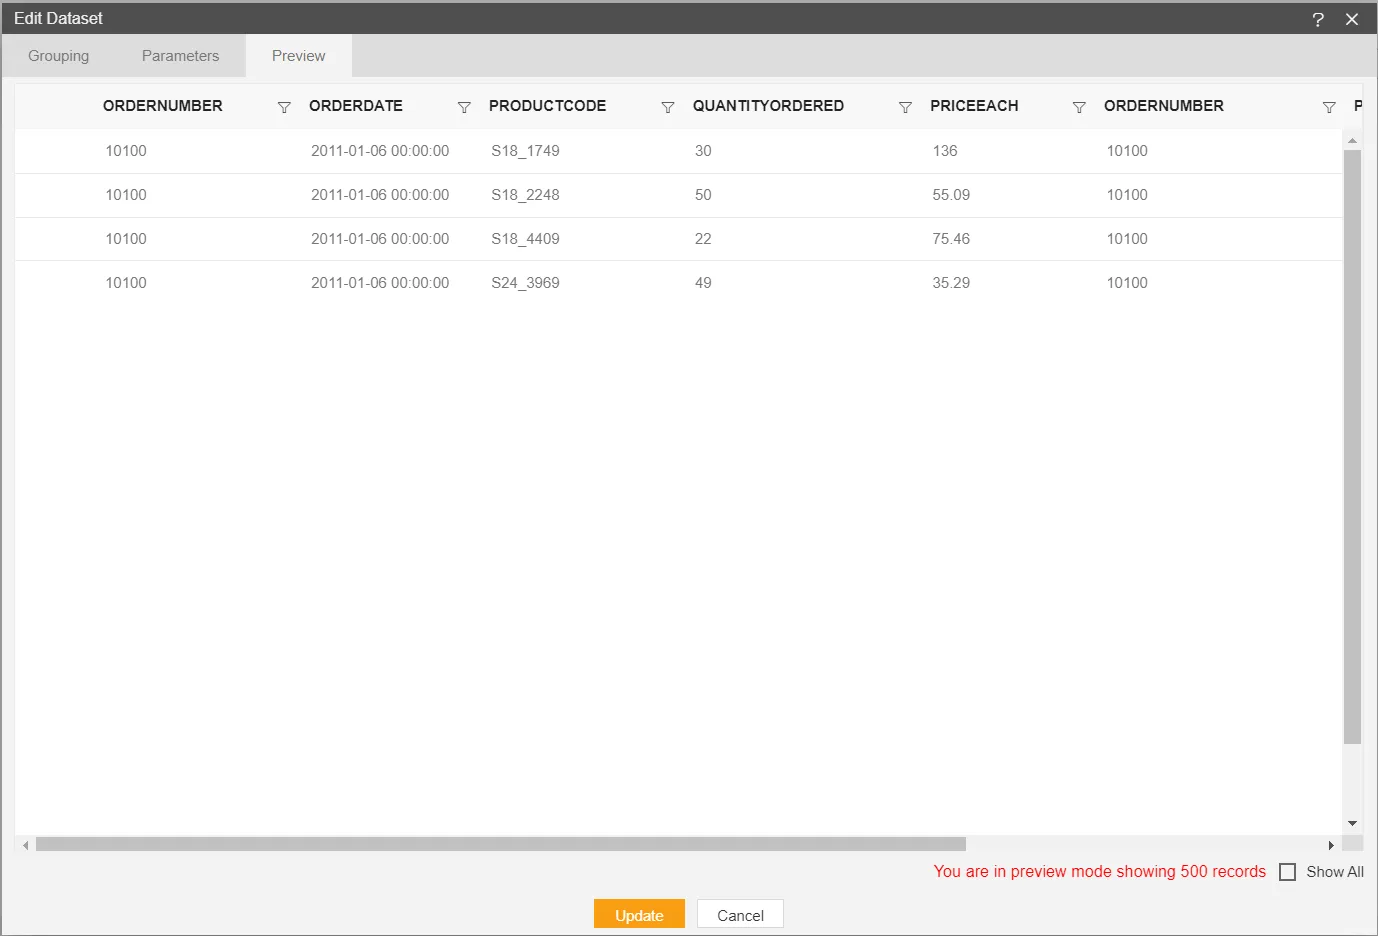Enable the Show All checkbox
1378x936 pixels.
click(1288, 872)
